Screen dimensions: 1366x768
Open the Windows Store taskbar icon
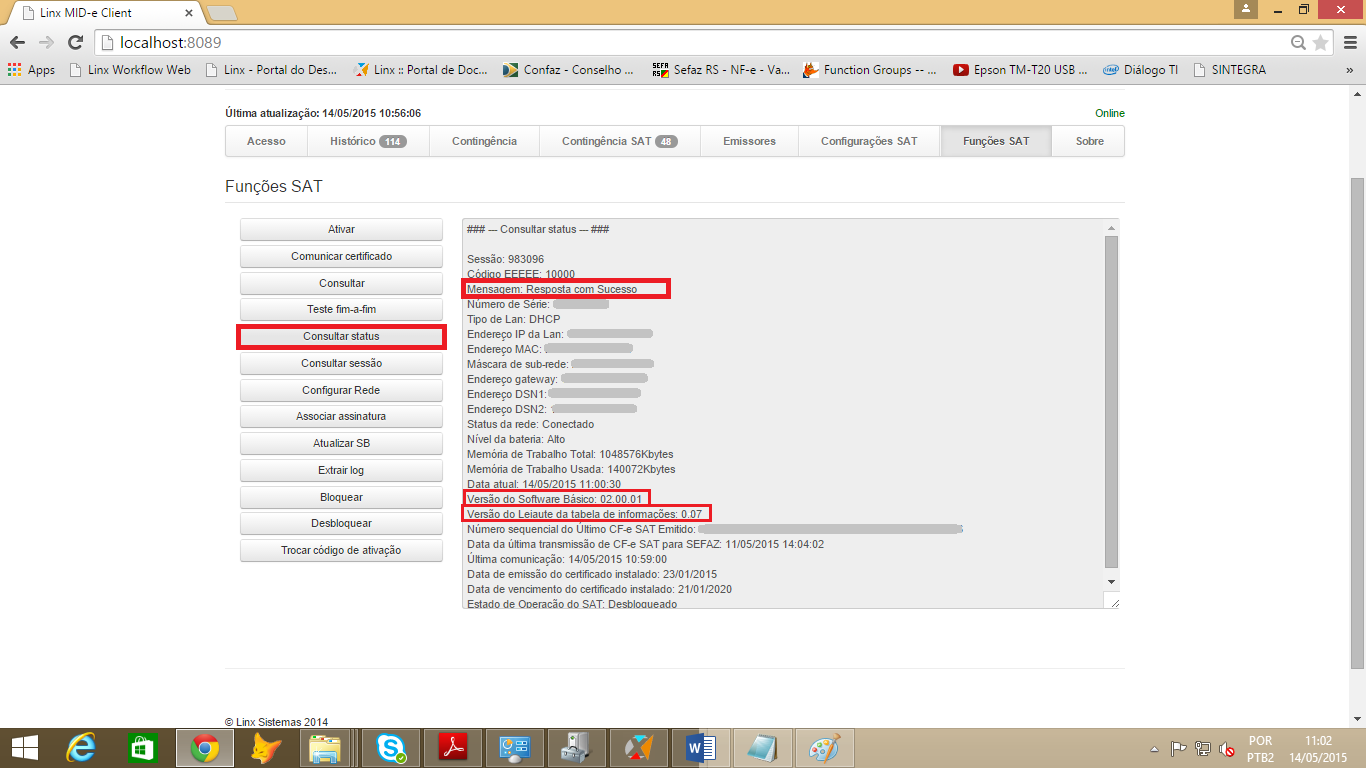point(142,748)
